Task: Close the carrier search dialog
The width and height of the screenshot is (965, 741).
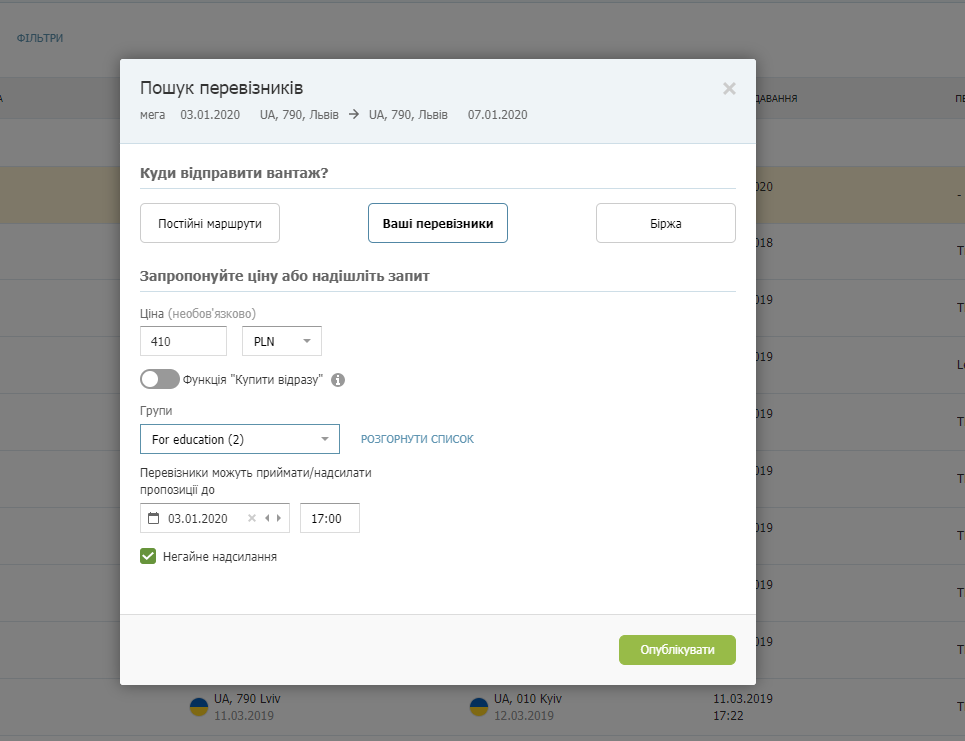Action: [x=729, y=89]
